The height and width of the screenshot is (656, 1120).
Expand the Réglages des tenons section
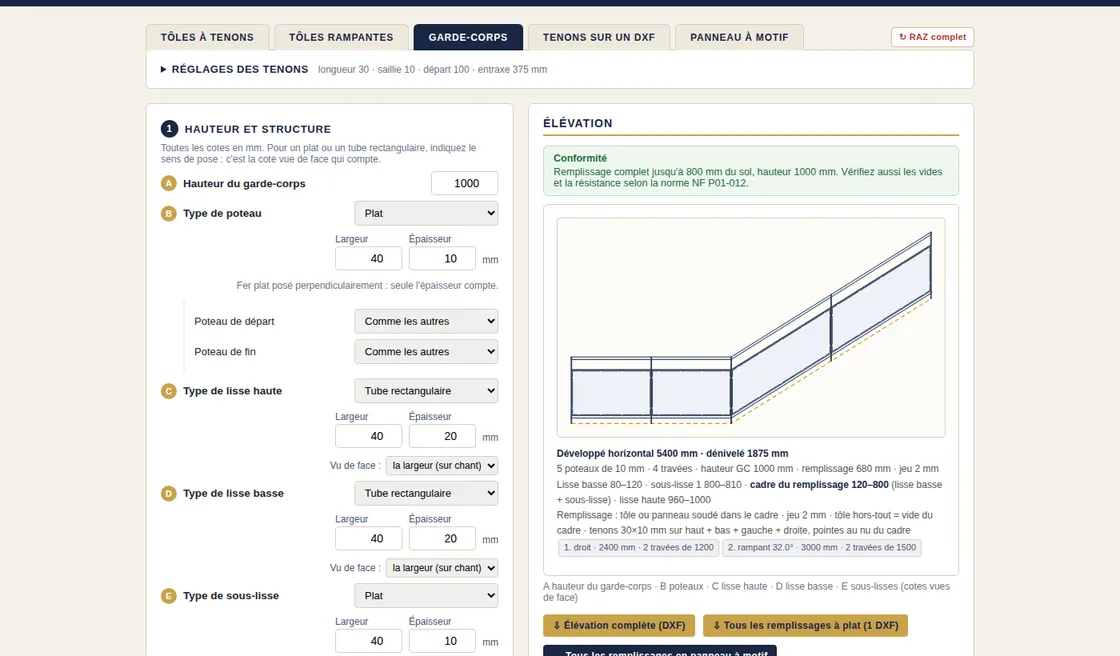(234, 69)
